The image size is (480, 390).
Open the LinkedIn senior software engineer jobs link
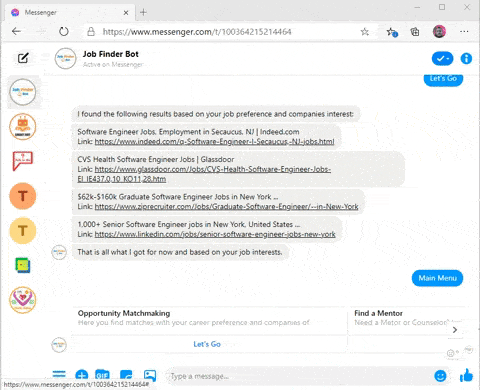(x=215, y=234)
